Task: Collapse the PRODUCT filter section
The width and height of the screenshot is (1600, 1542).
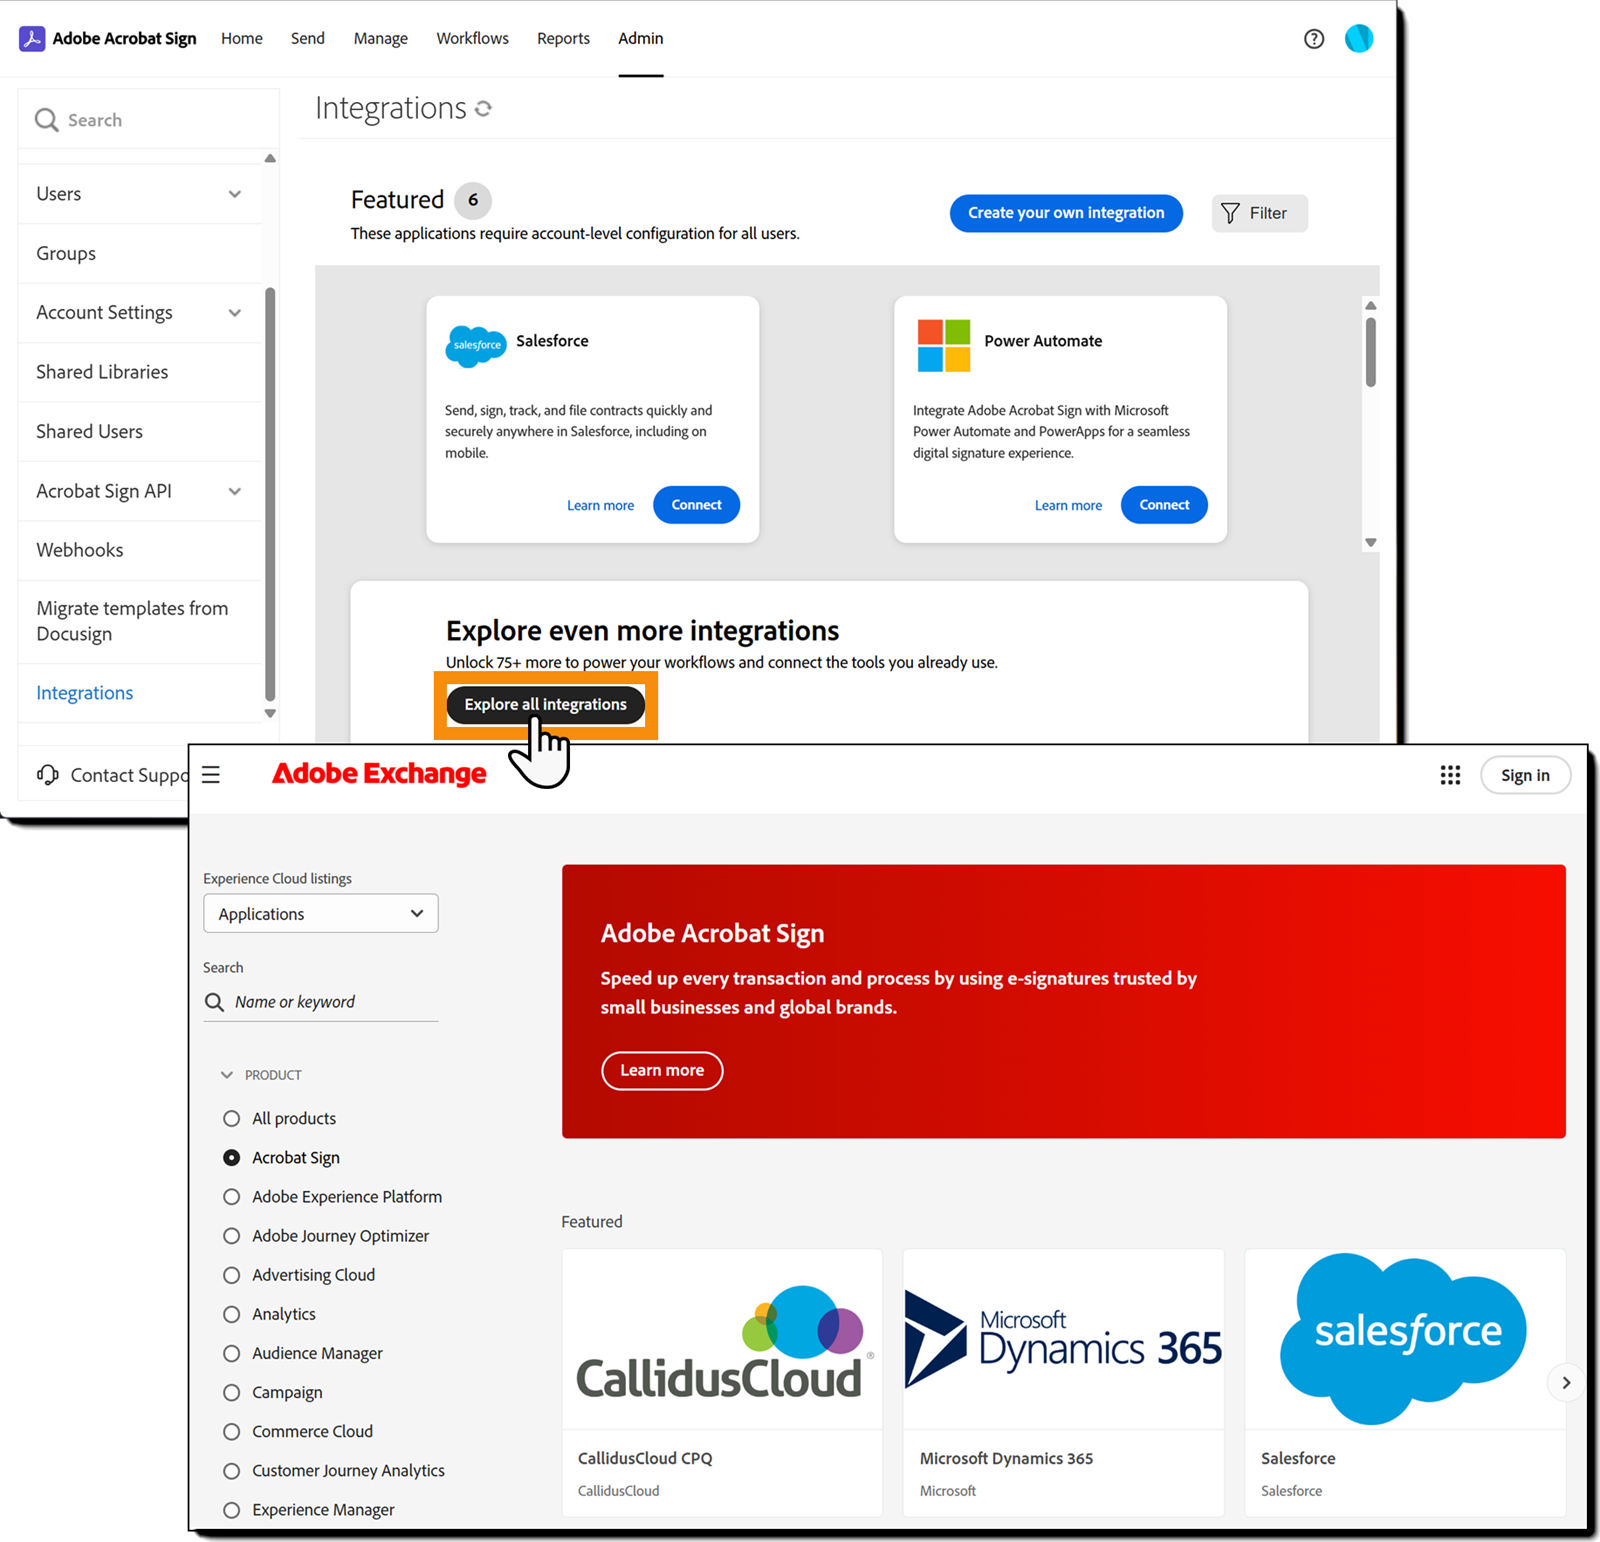Action: coord(227,1074)
